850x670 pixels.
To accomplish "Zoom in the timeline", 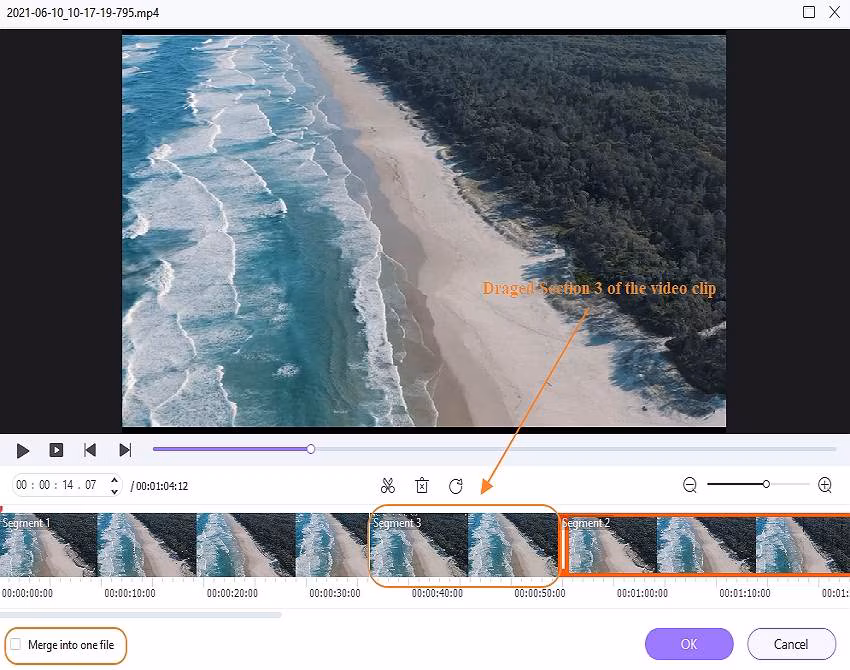I will (825, 485).
